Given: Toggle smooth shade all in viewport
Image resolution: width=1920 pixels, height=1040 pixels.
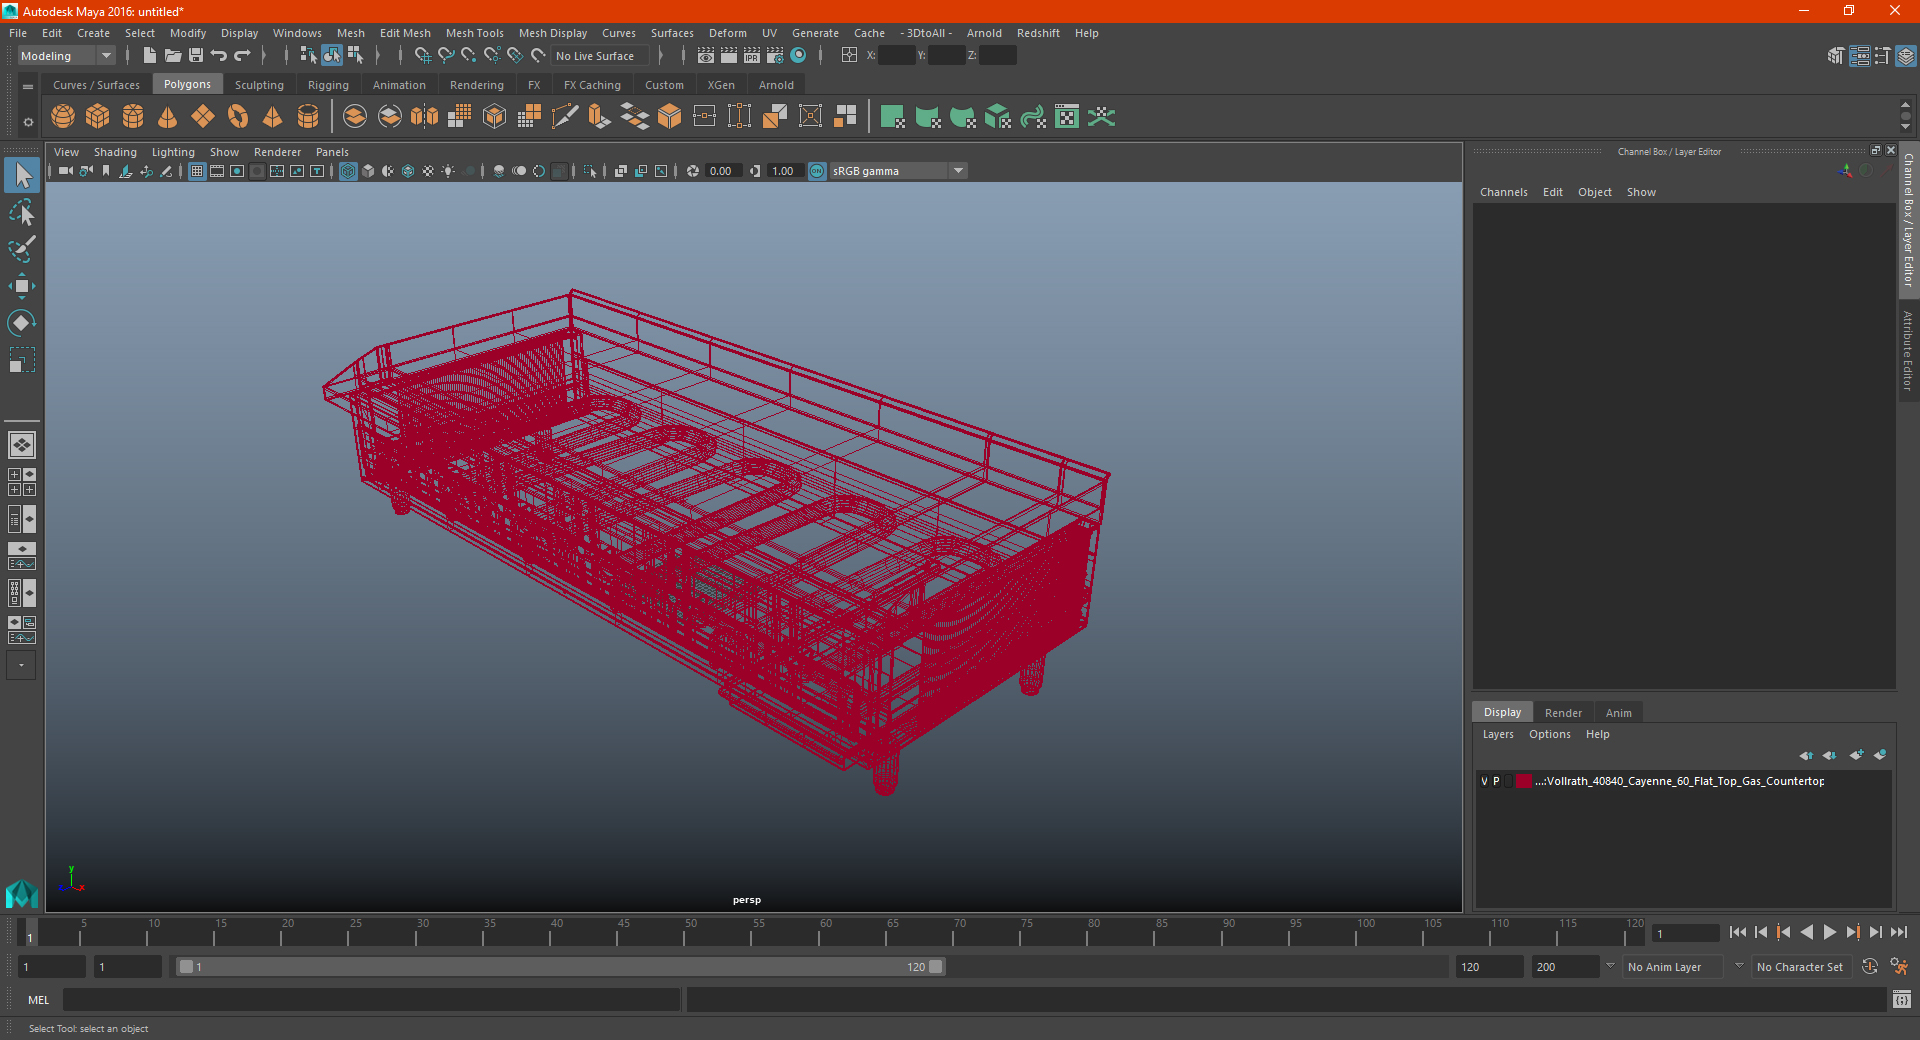Looking at the screenshot, I should [x=368, y=171].
